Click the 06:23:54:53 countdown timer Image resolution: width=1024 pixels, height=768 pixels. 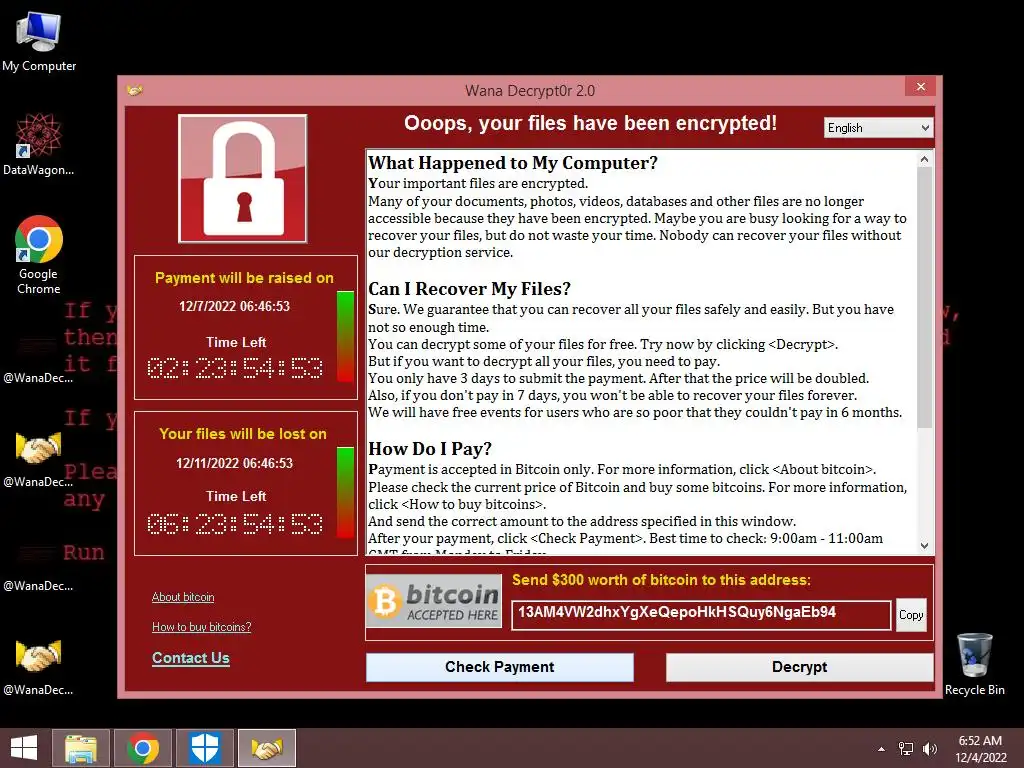click(x=235, y=524)
